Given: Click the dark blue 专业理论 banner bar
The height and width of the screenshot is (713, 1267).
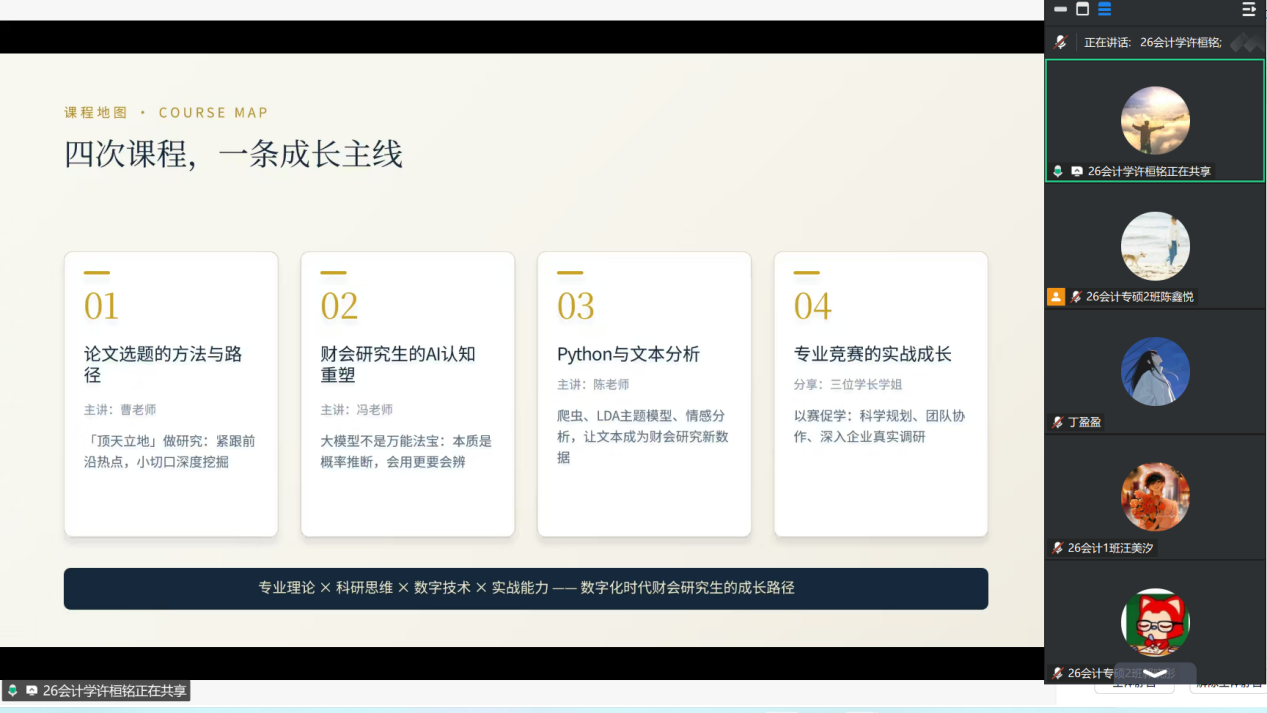Looking at the screenshot, I should coord(526,588).
